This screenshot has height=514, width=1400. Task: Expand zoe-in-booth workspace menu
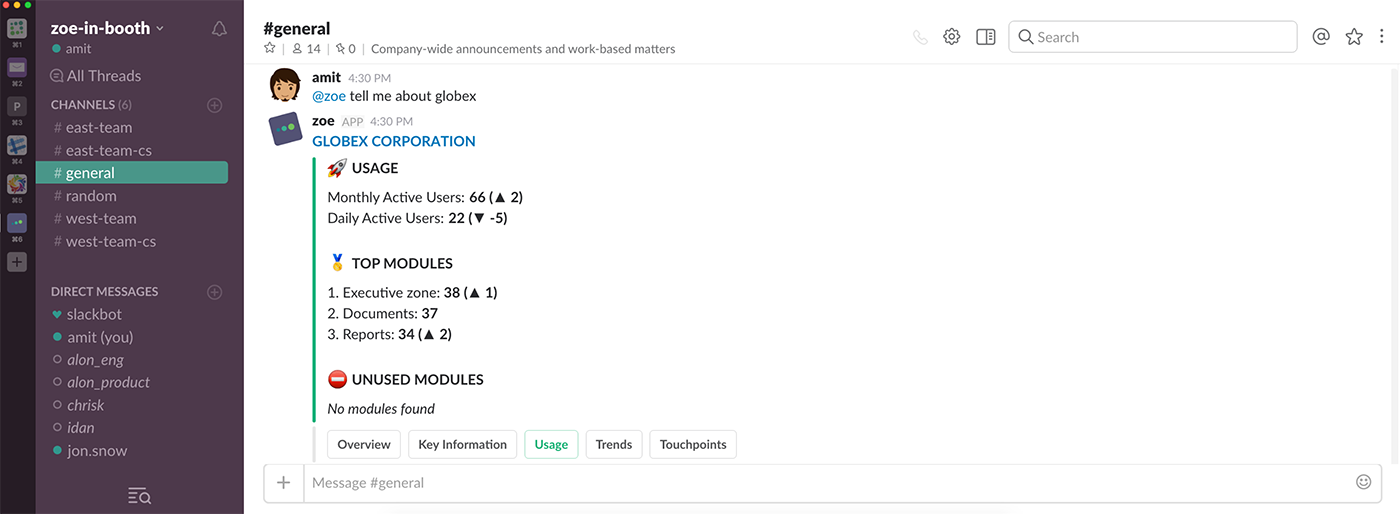click(x=107, y=28)
